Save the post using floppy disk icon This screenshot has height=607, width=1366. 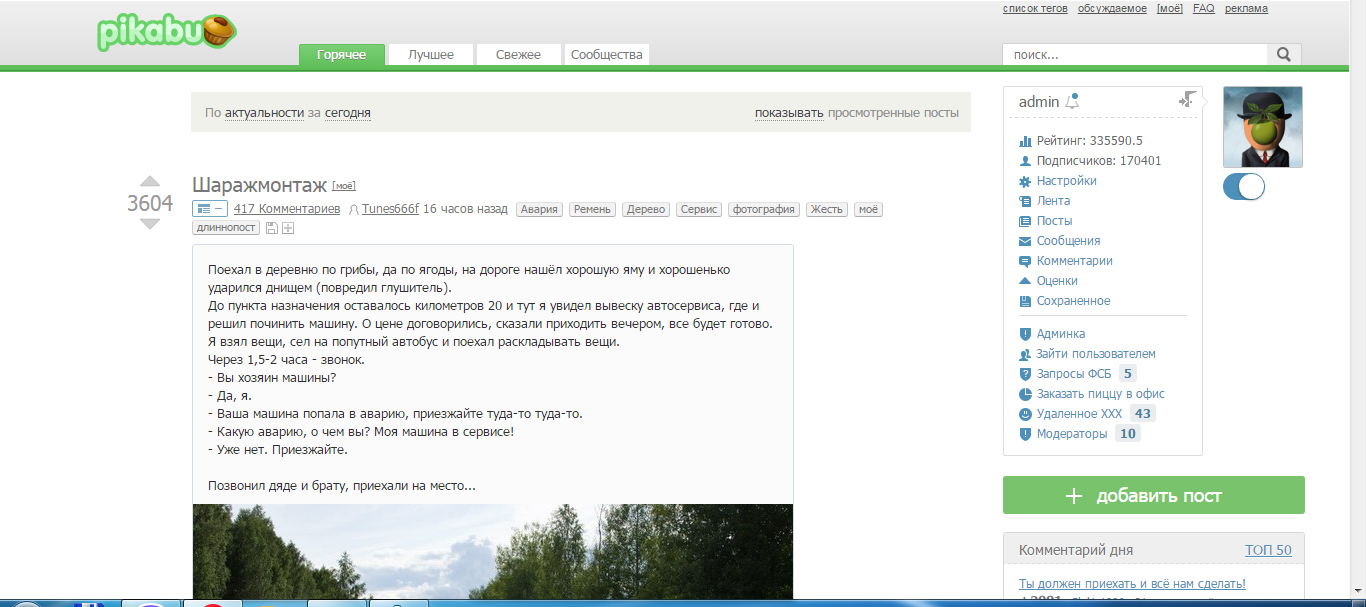click(271, 229)
